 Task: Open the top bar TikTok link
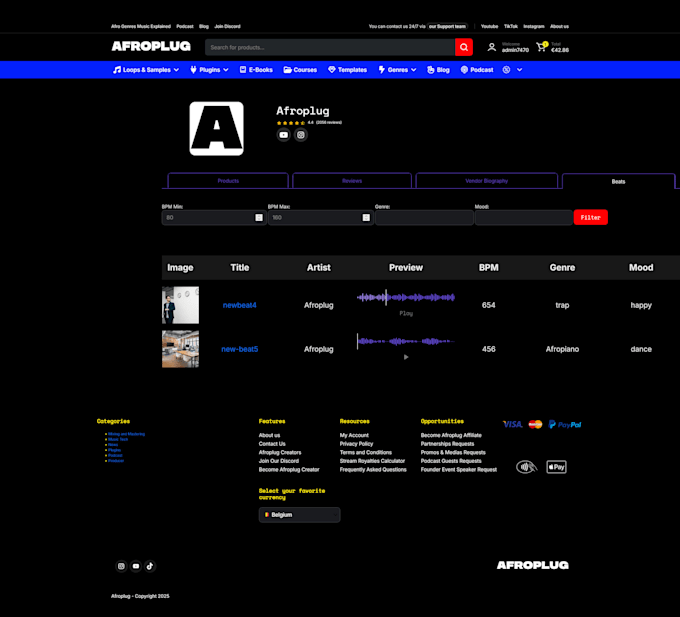[511, 26]
